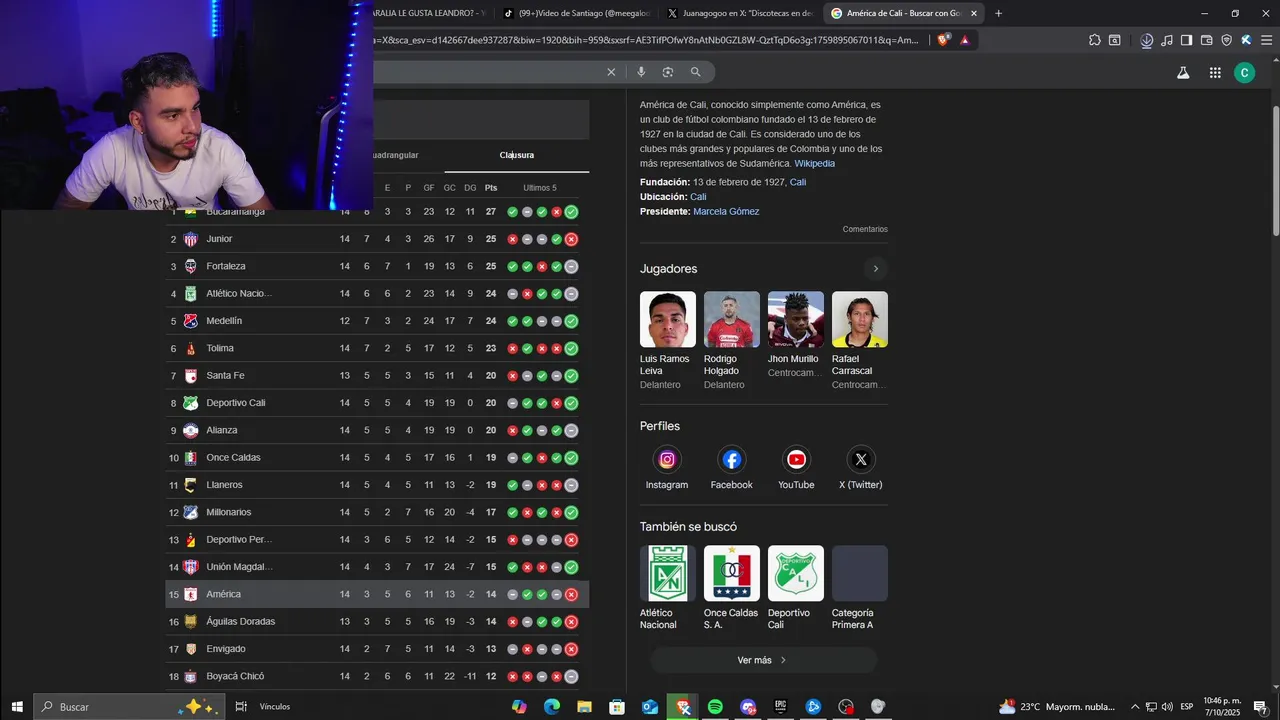
Task: Open the Rodrigo Holgado player card
Action: click(731, 341)
